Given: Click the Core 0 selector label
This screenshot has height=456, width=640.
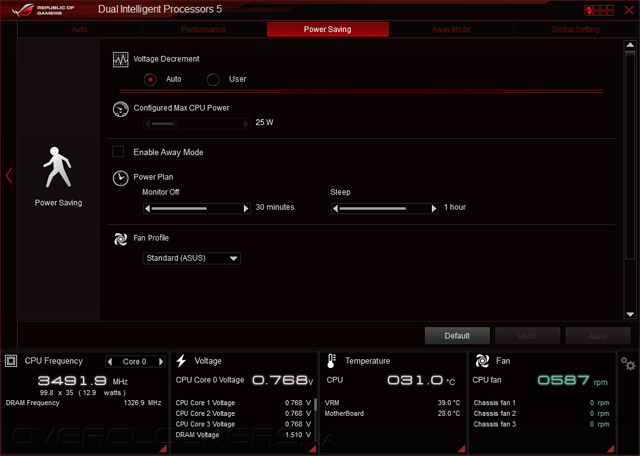Looking at the screenshot, I should coord(134,362).
